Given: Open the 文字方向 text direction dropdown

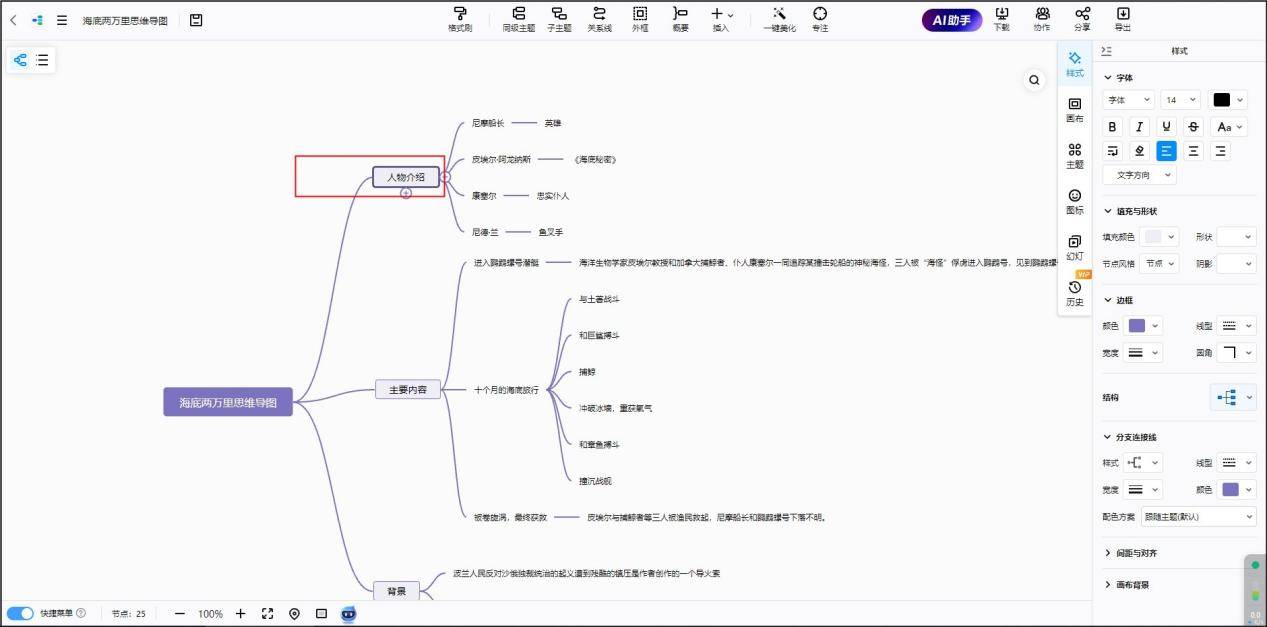Looking at the screenshot, I should click(x=1139, y=174).
